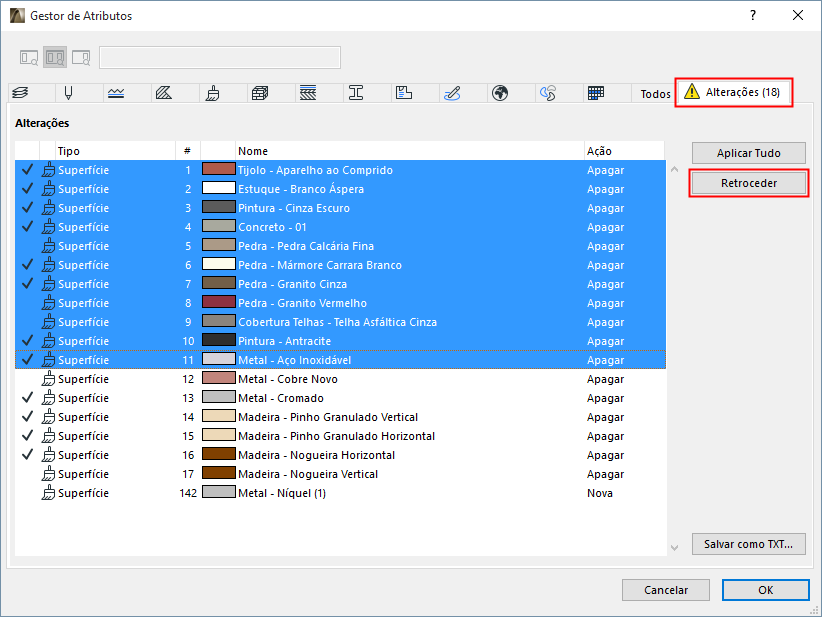Viewport: 822px width, 617px height.
Task: Click color swatch of Madeira - Nogueira Vertical
Action: (219, 473)
